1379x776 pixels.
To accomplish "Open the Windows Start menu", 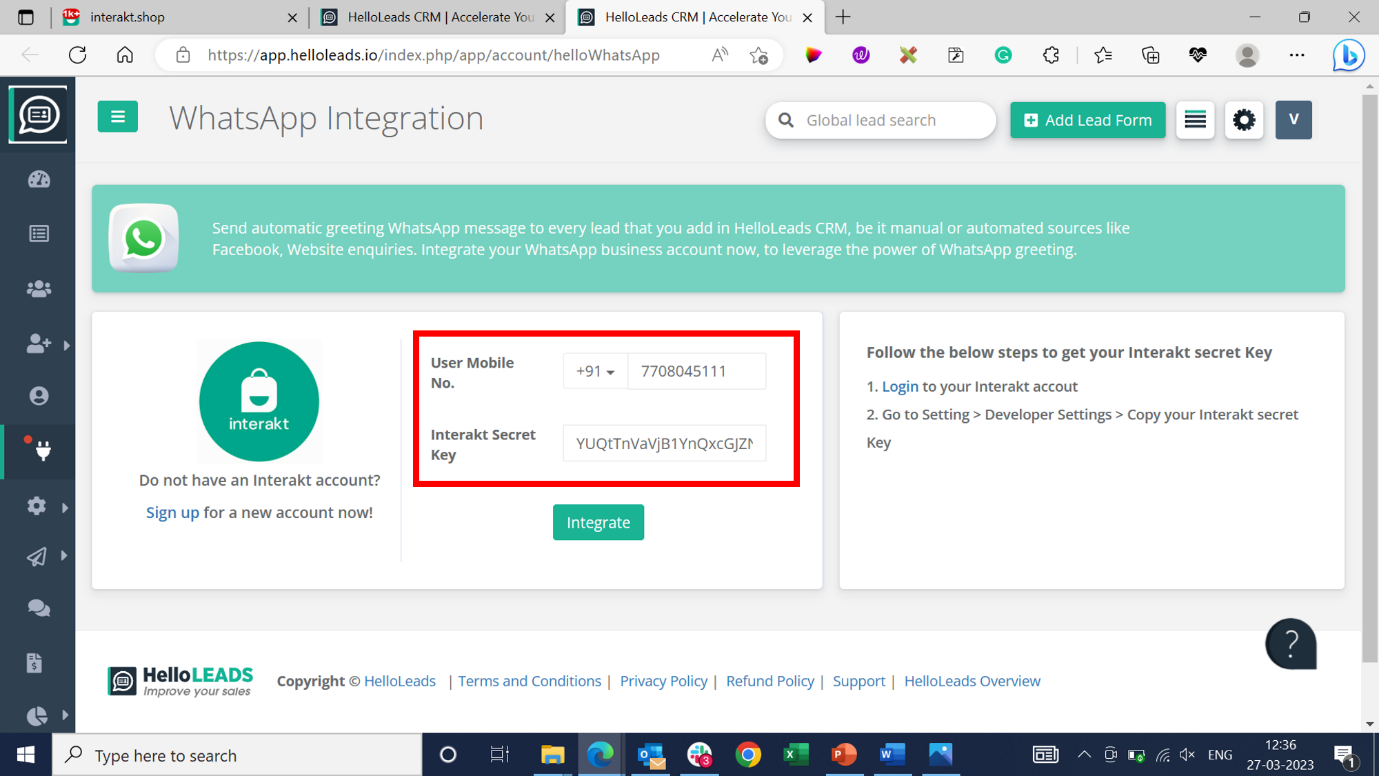I will (25, 755).
